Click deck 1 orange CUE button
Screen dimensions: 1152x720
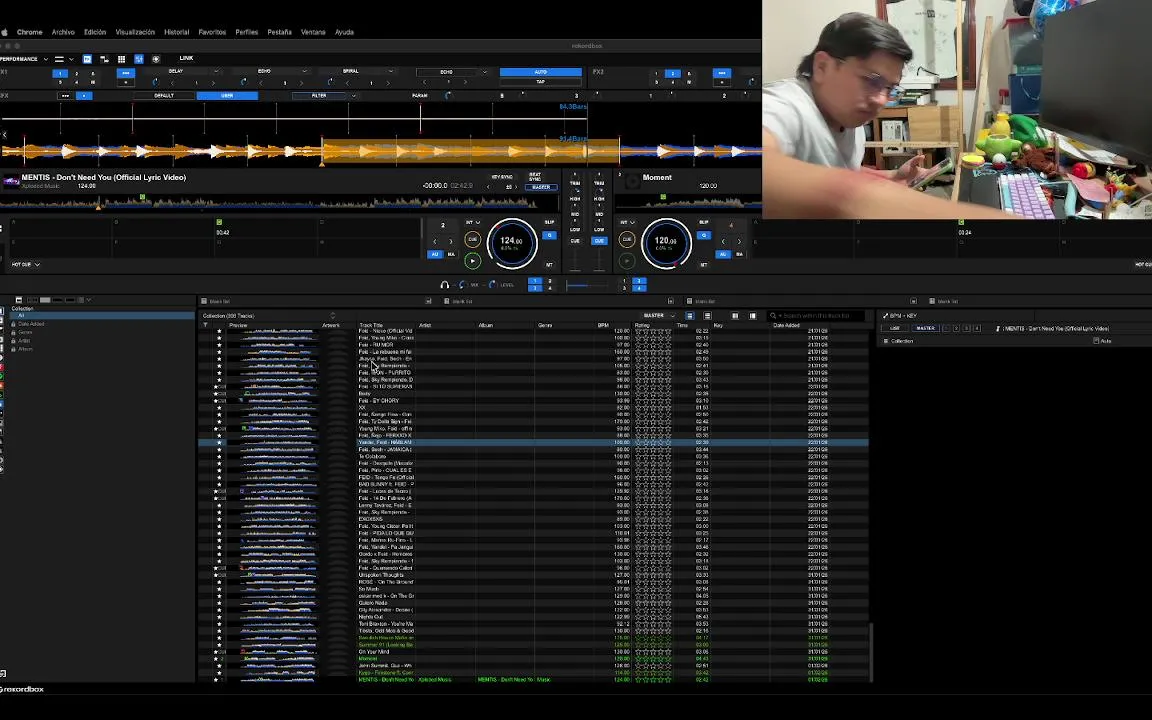pos(472,239)
